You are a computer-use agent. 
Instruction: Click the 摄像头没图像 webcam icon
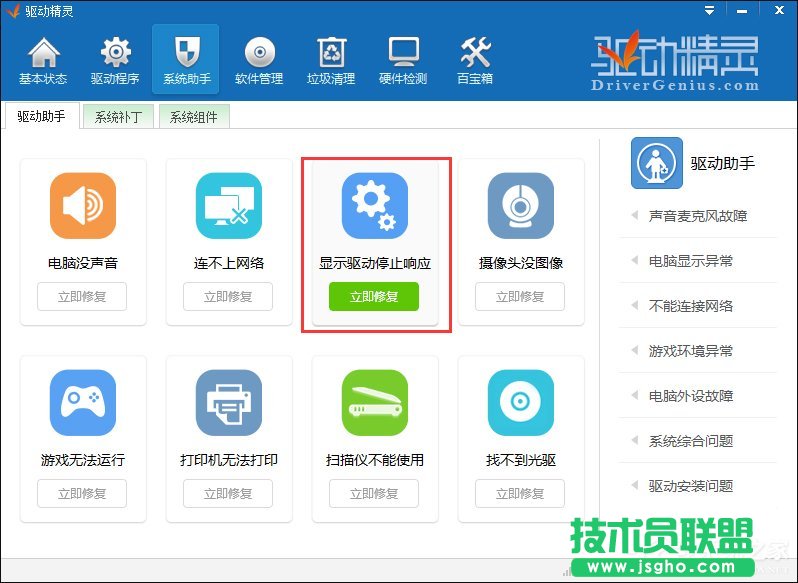[x=521, y=206]
